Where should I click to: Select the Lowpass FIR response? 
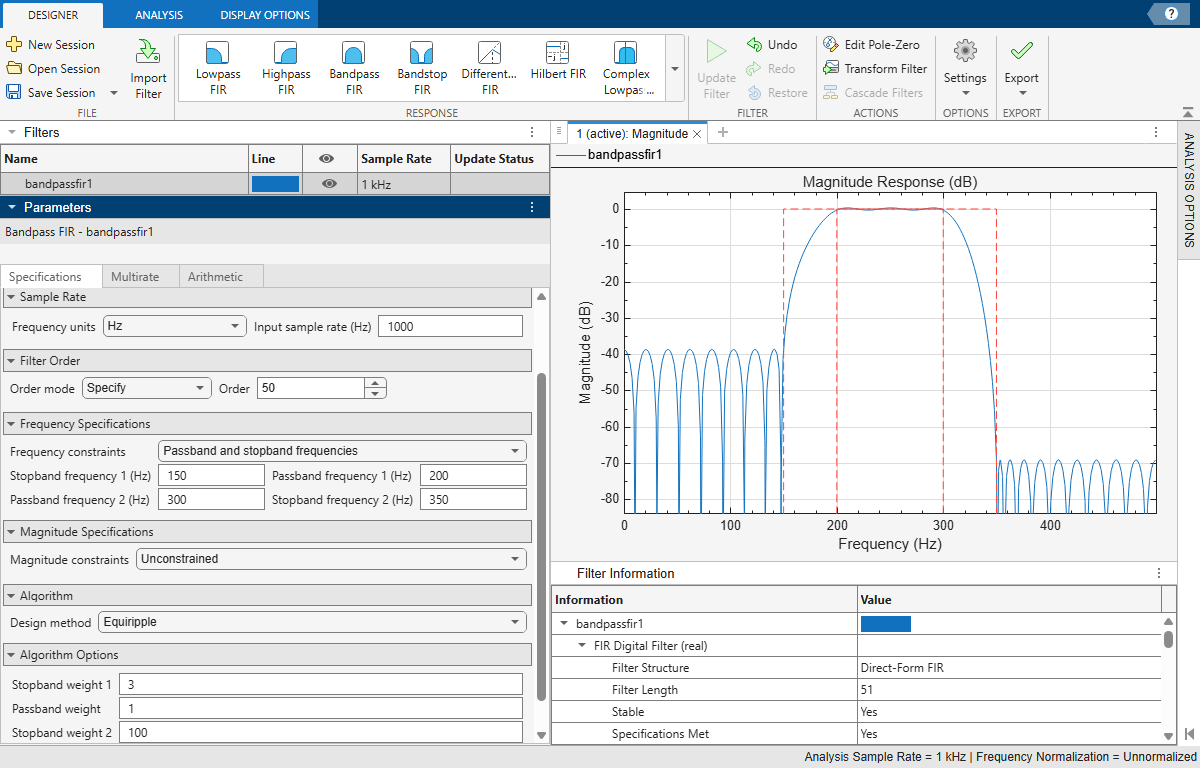click(218, 68)
